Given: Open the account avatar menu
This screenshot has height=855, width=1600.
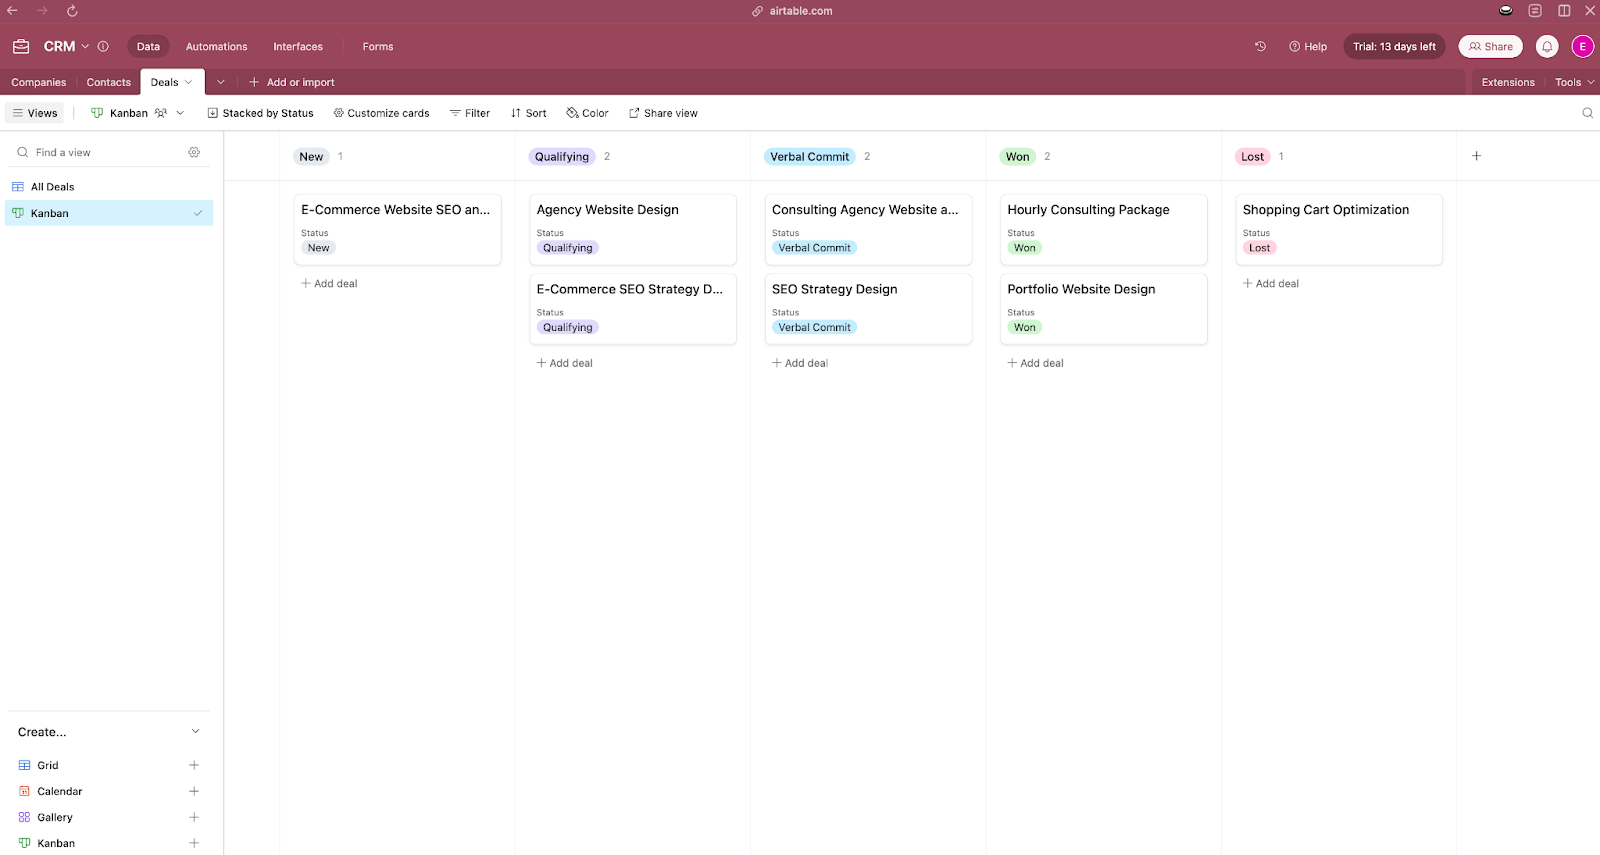Looking at the screenshot, I should coord(1582,46).
